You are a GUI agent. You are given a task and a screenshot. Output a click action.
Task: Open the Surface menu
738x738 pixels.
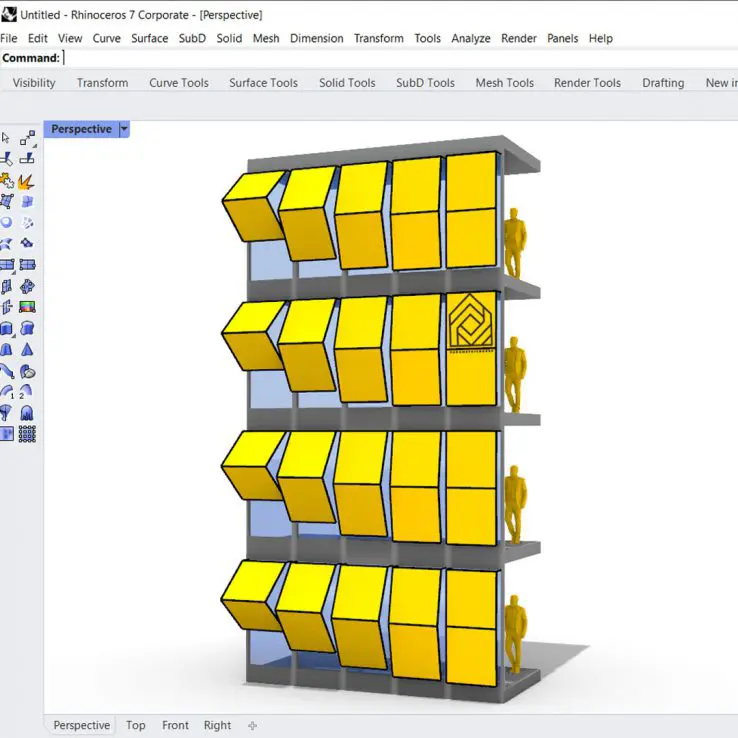[x=149, y=38]
